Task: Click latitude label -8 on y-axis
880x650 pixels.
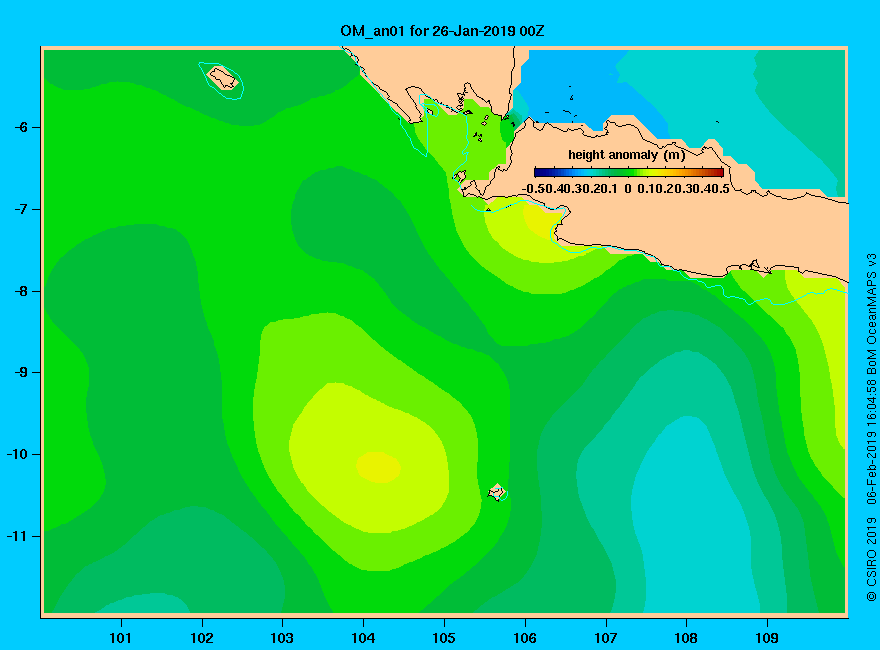Action: 20,291
